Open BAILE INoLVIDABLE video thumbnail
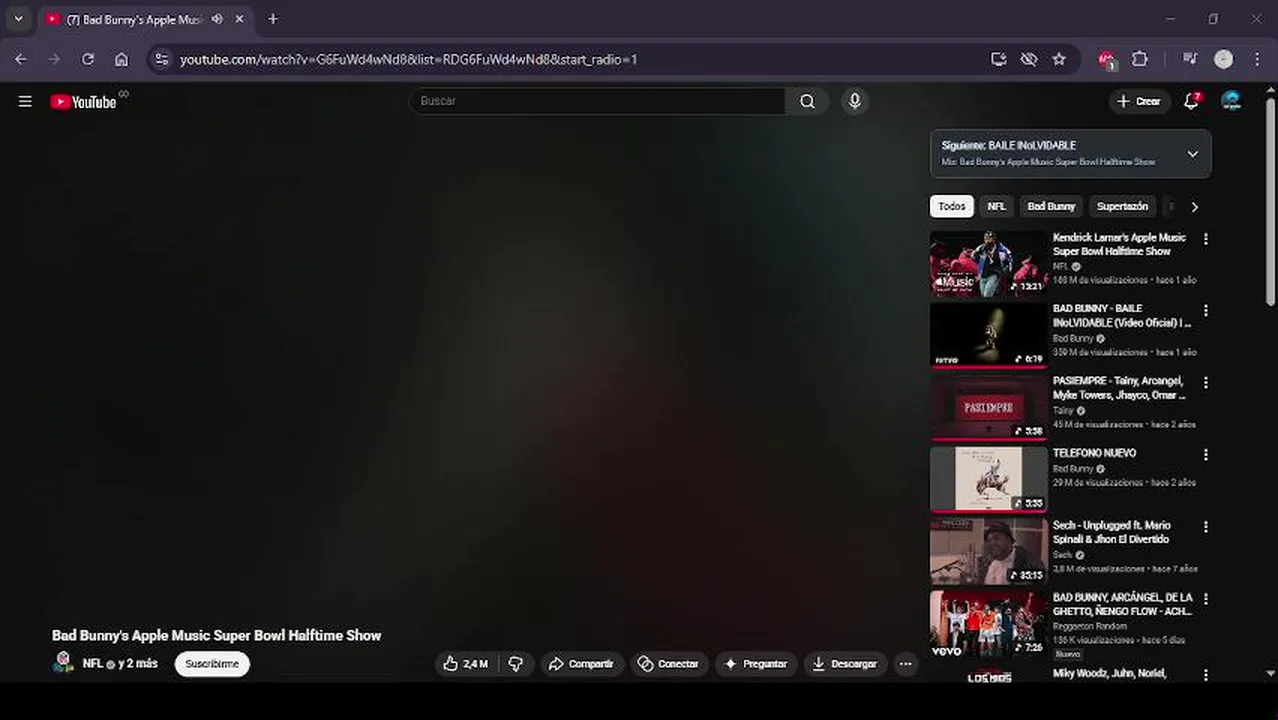This screenshot has height=720, width=1278. pos(989,336)
